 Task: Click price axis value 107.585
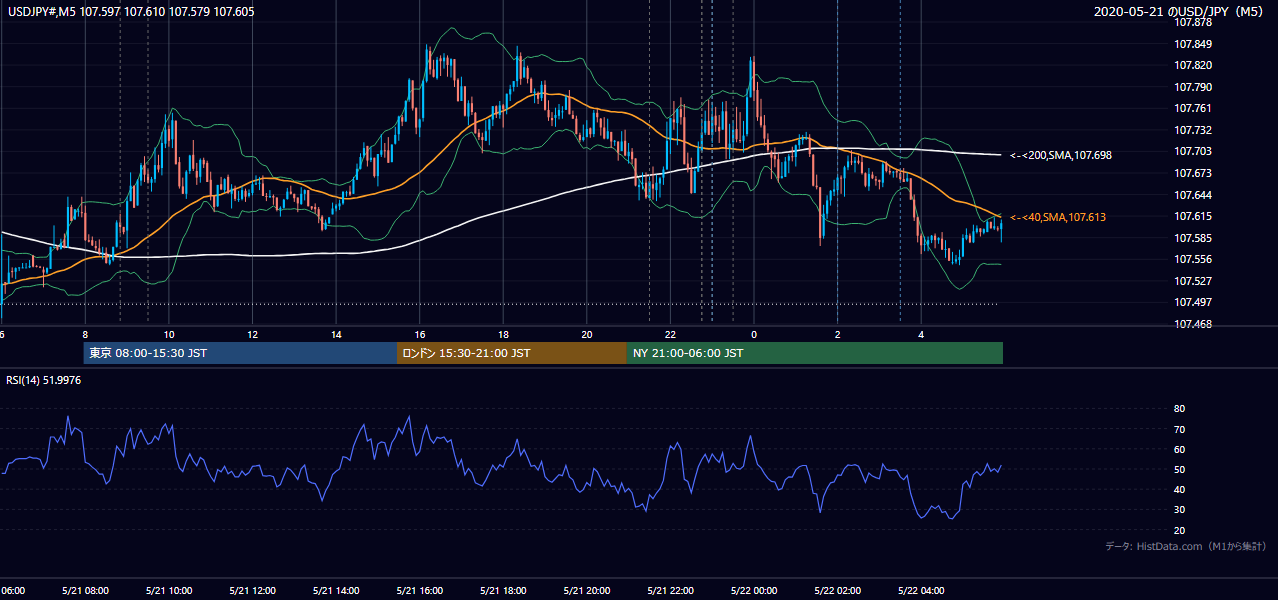(1194, 238)
